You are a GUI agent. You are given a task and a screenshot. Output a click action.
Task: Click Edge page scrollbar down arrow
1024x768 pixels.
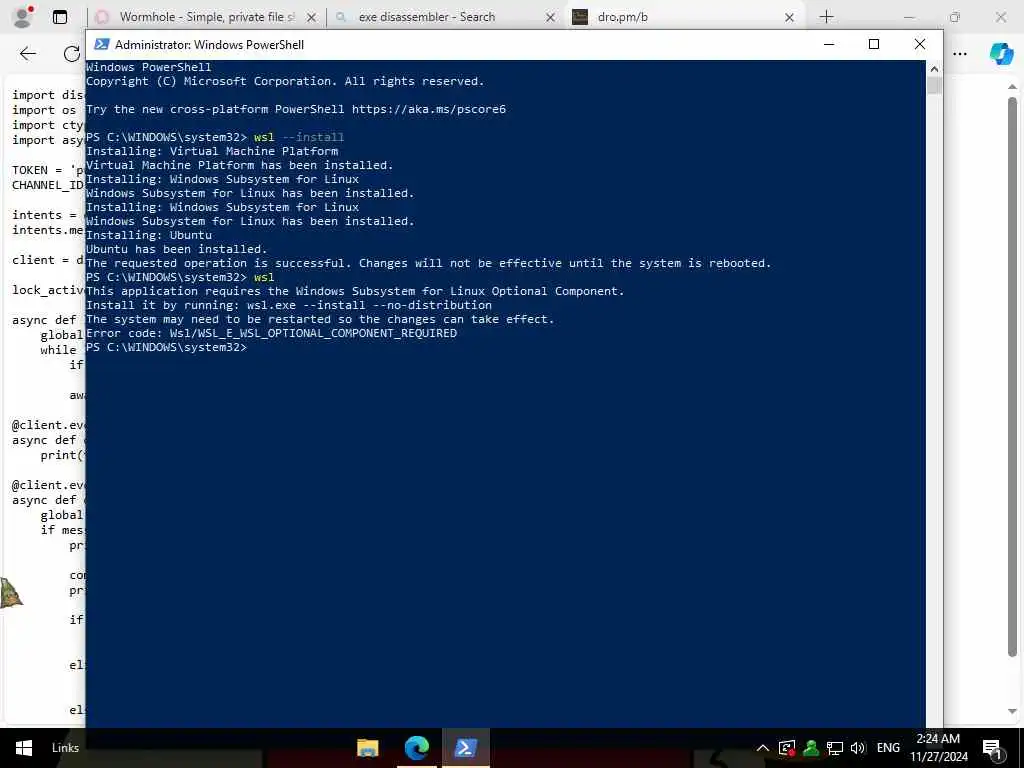tap(1012, 711)
